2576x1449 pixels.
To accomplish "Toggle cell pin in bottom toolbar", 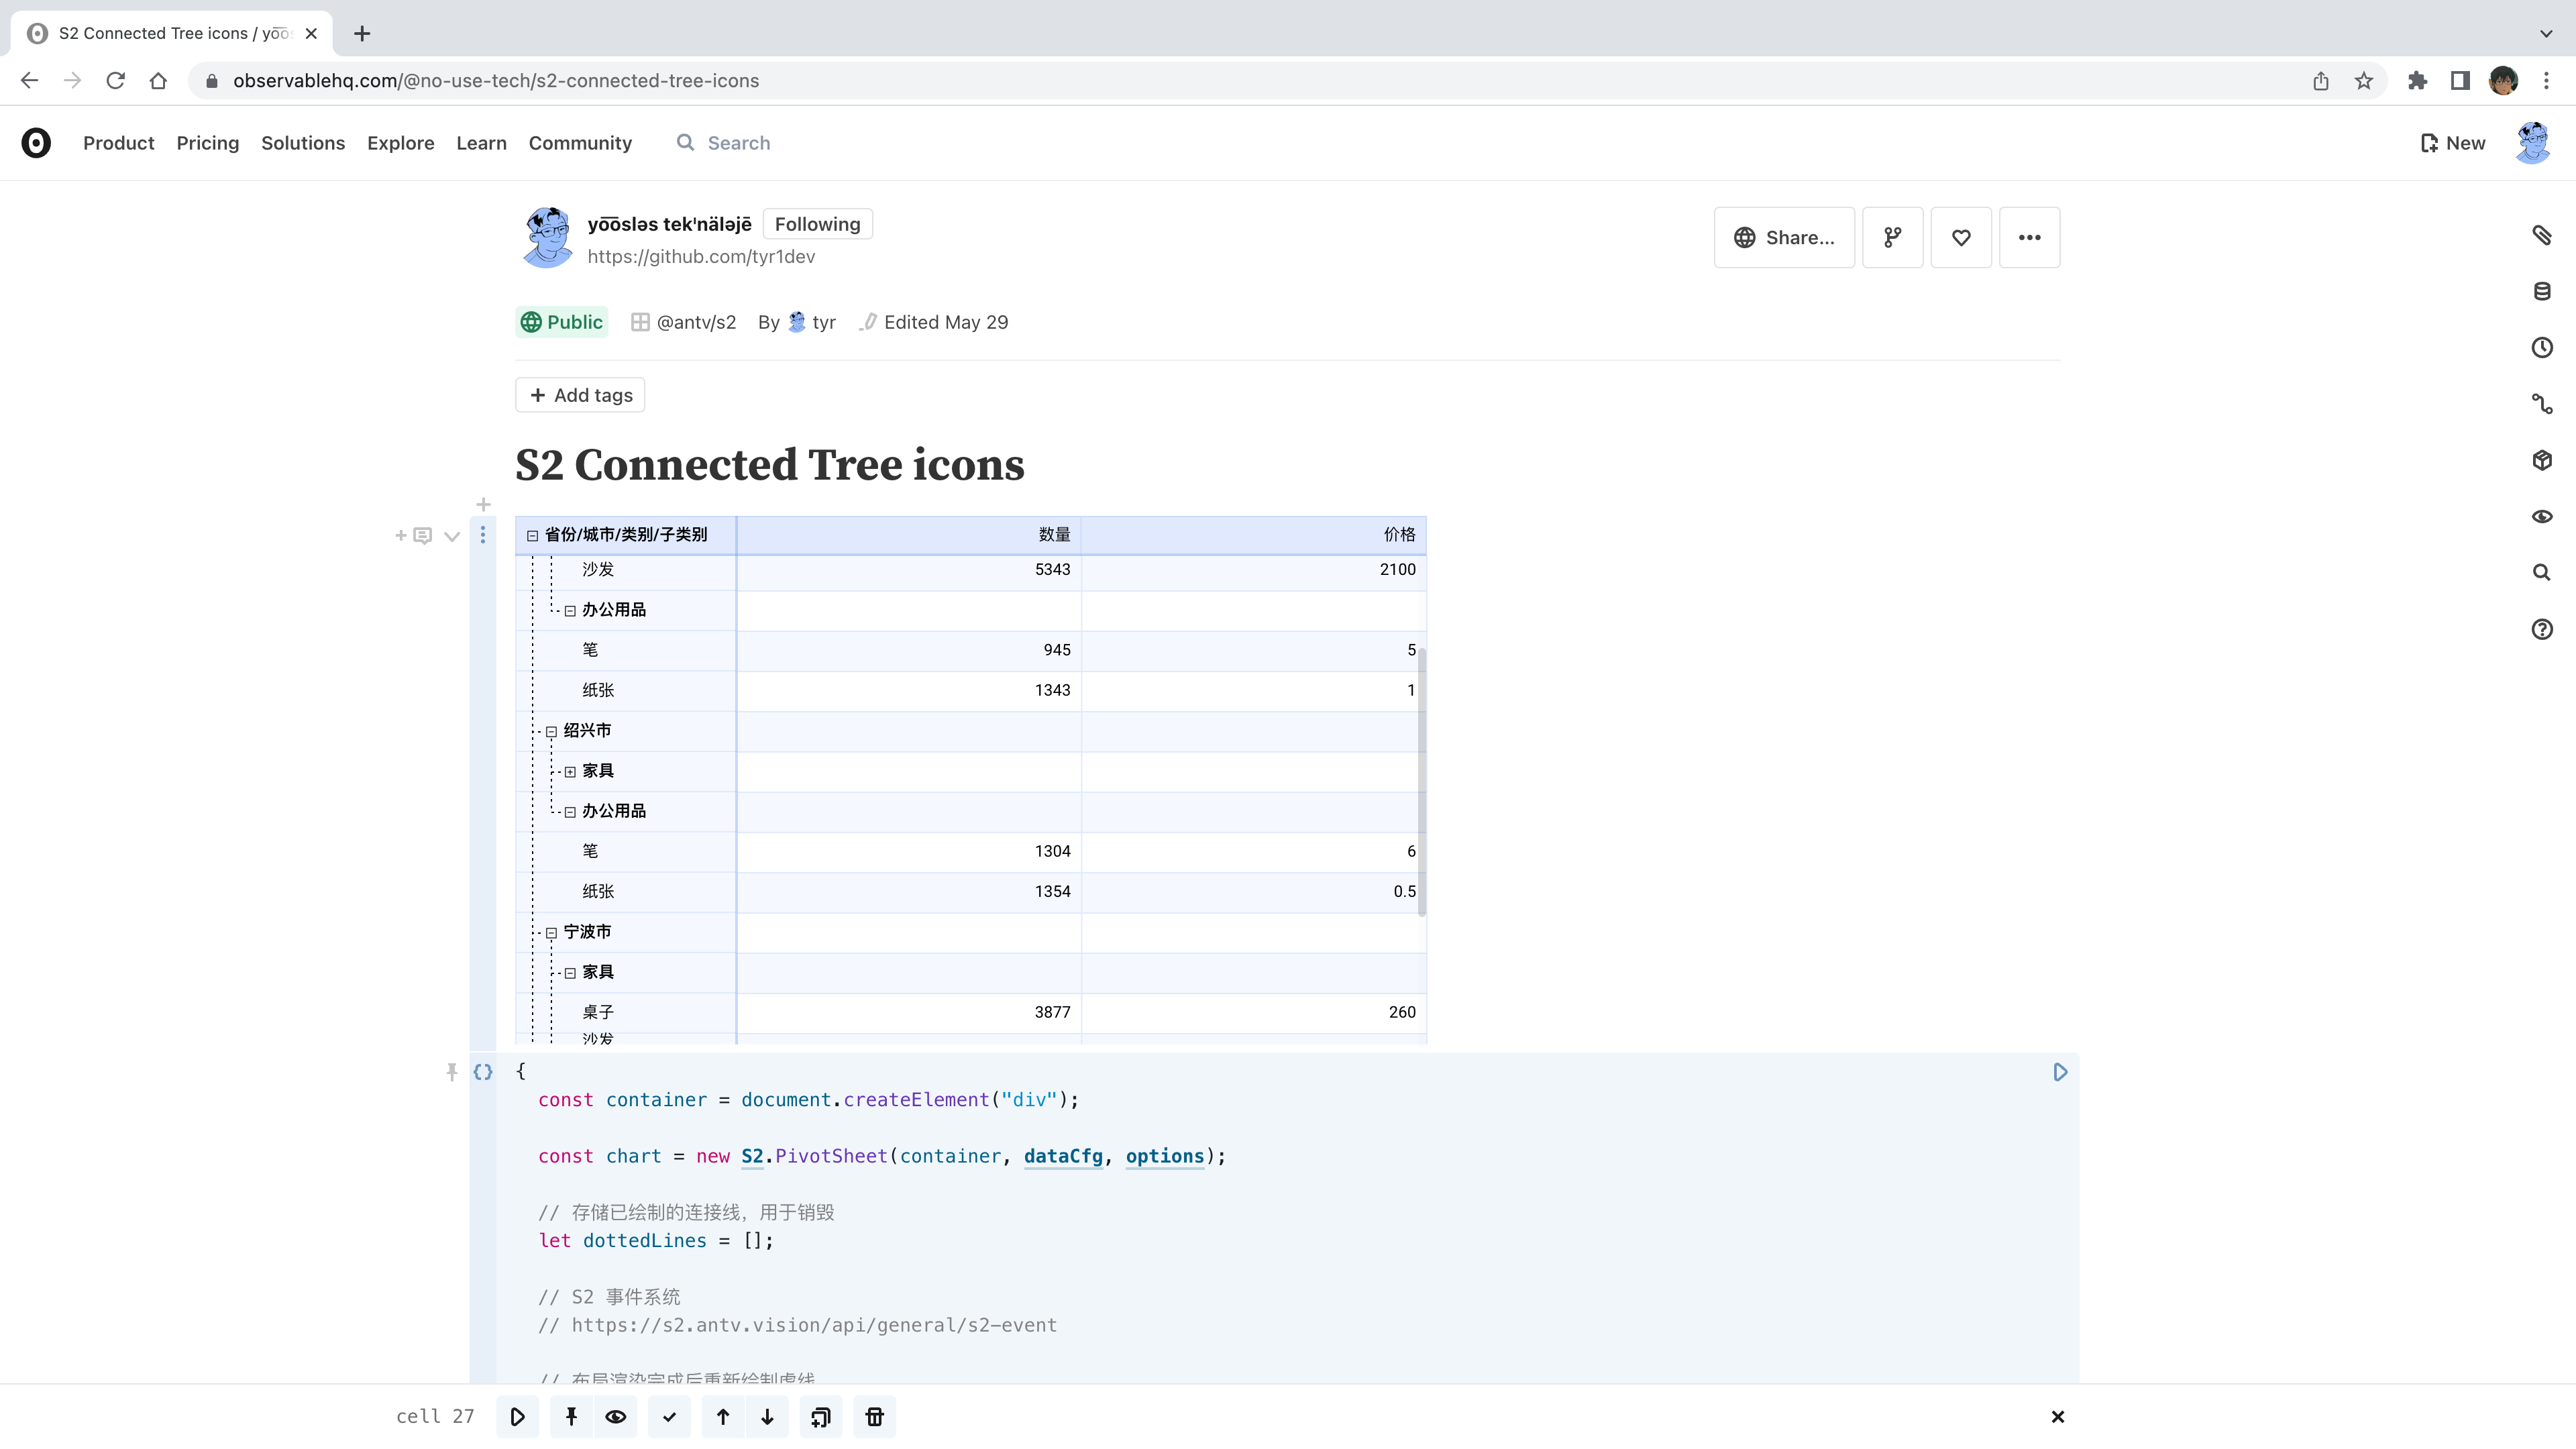I will coord(571,1416).
